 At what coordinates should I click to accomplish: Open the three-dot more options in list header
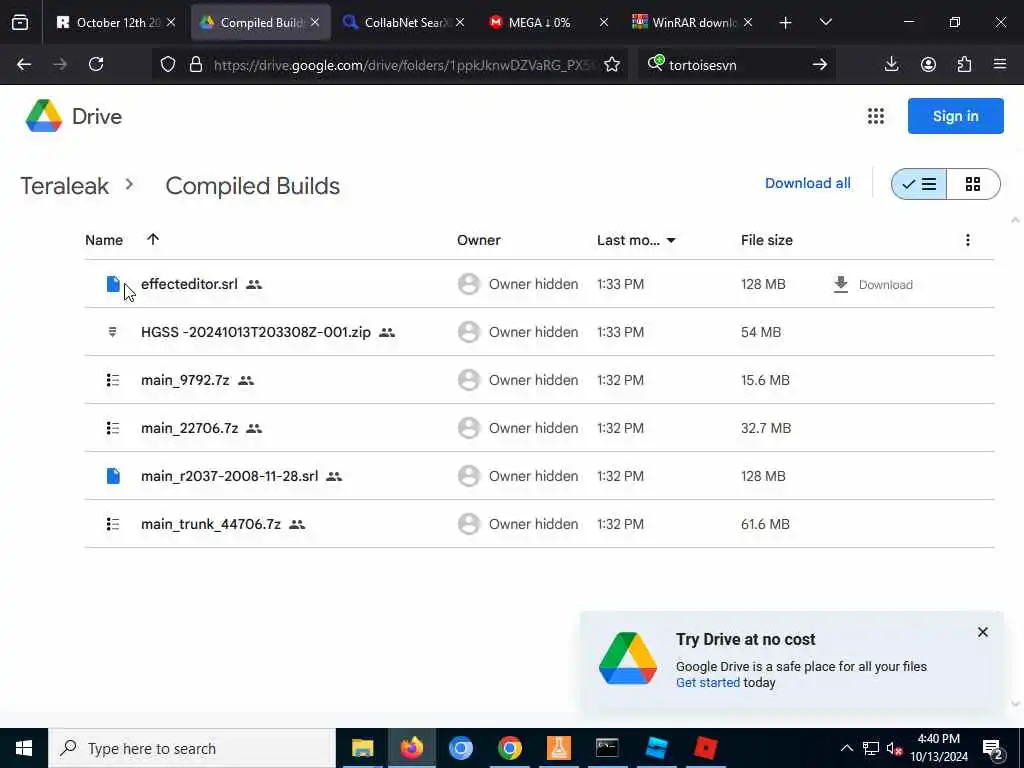968,240
